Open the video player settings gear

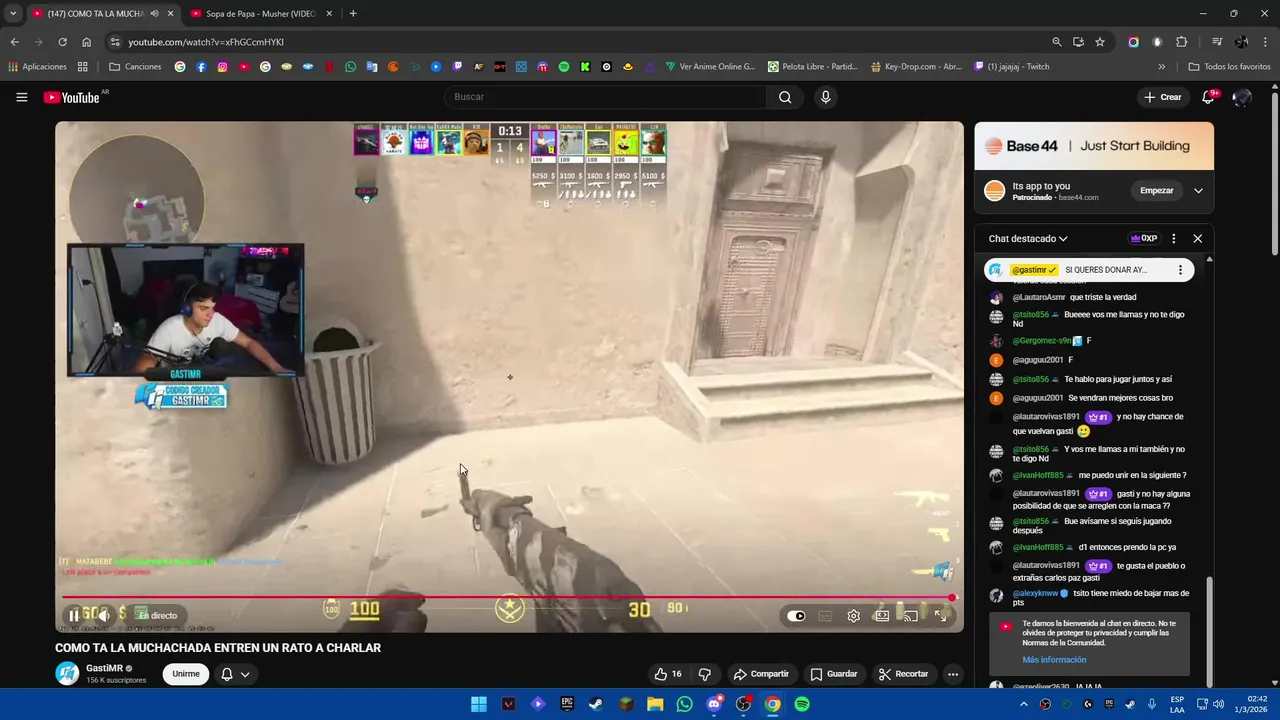(x=853, y=616)
